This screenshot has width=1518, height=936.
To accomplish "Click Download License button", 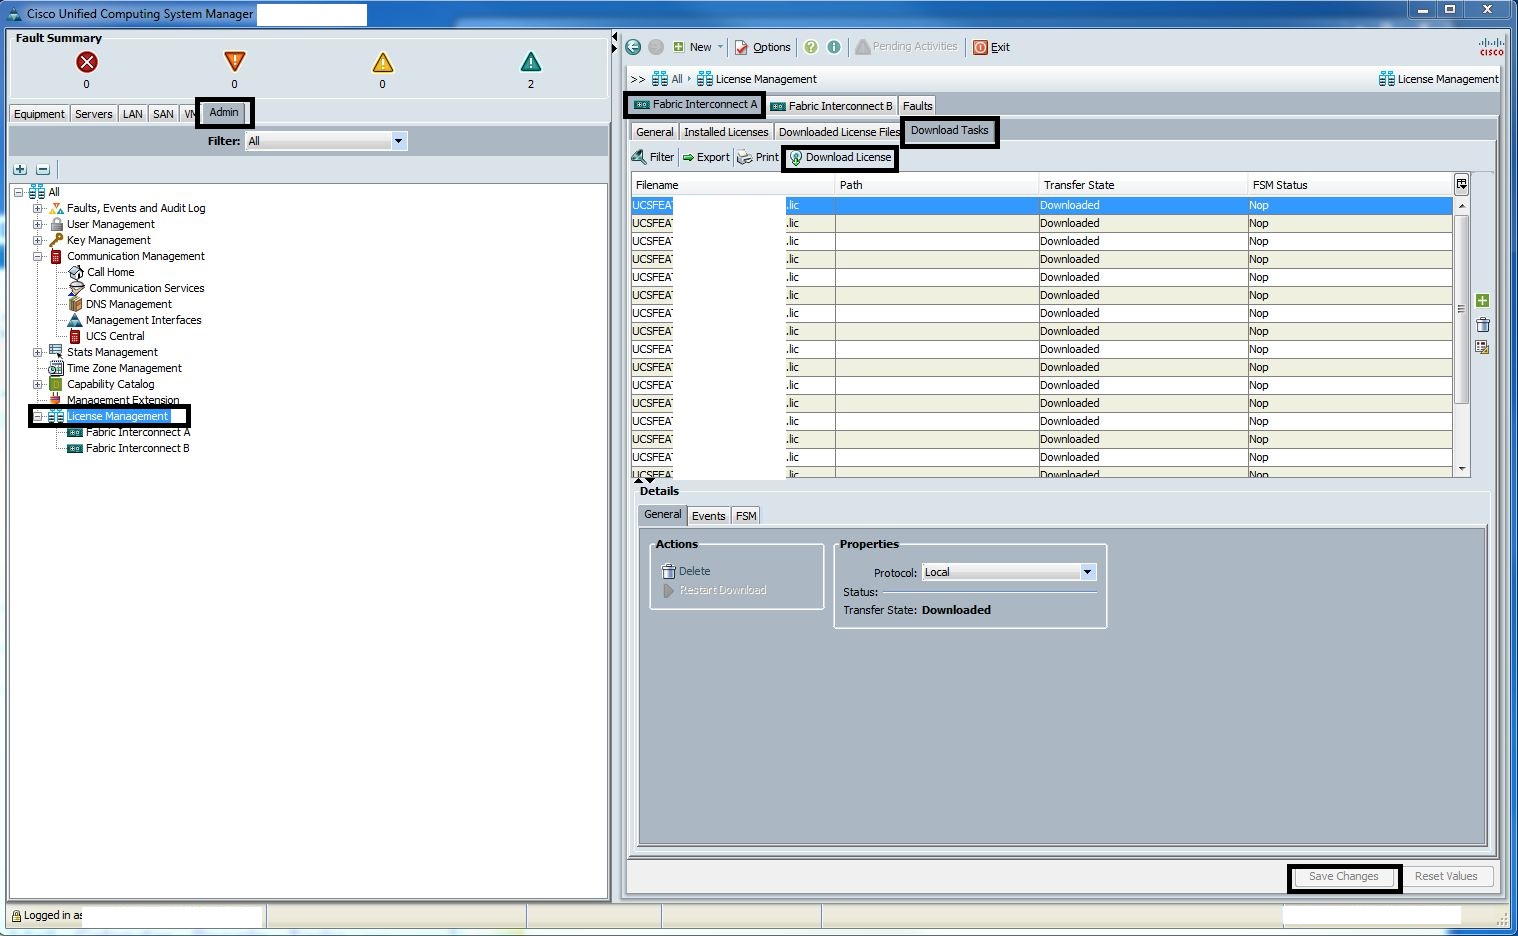I will [840, 158].
